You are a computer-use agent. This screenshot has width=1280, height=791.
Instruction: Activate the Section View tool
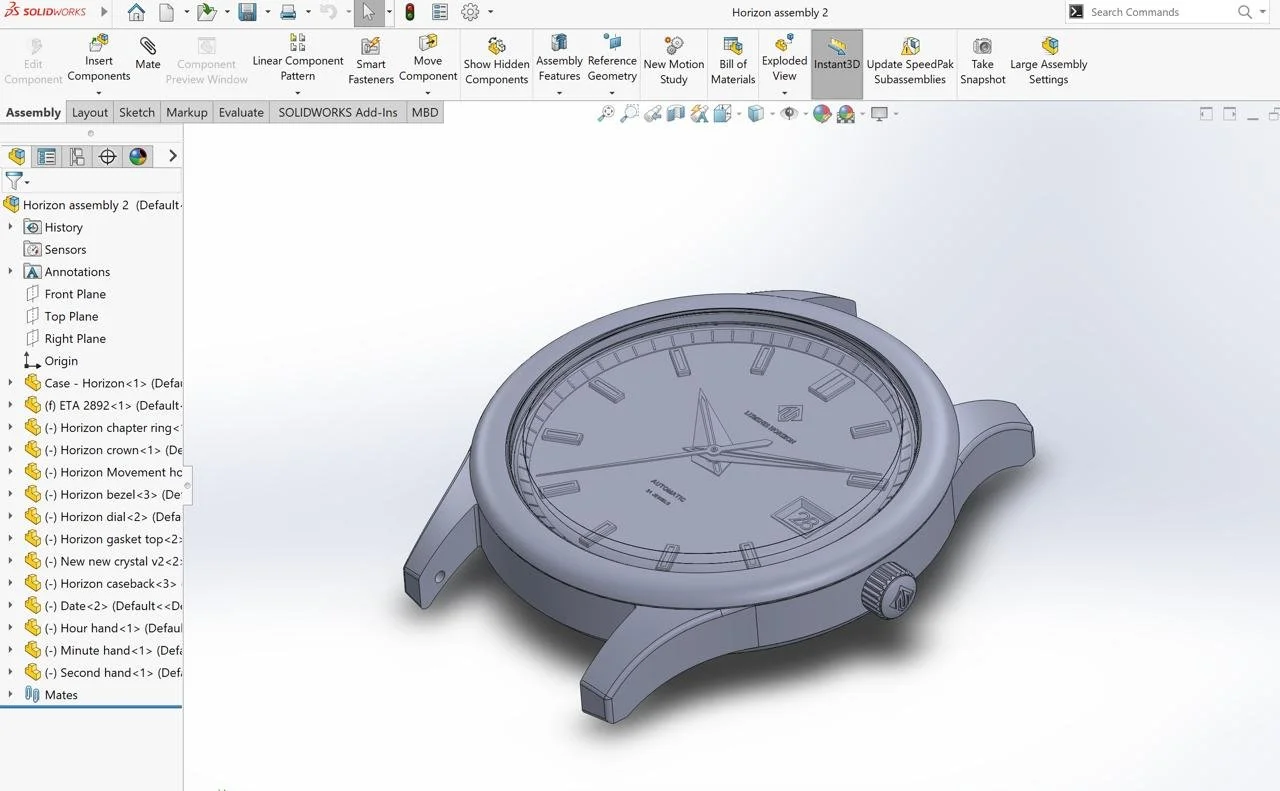(675, 113)
